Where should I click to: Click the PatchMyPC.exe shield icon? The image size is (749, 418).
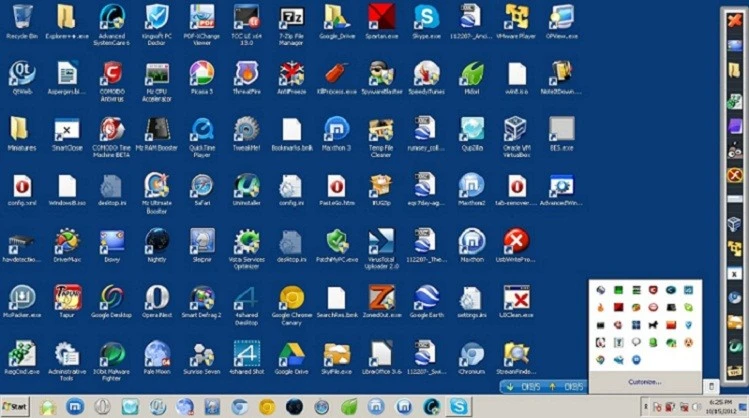337,246
